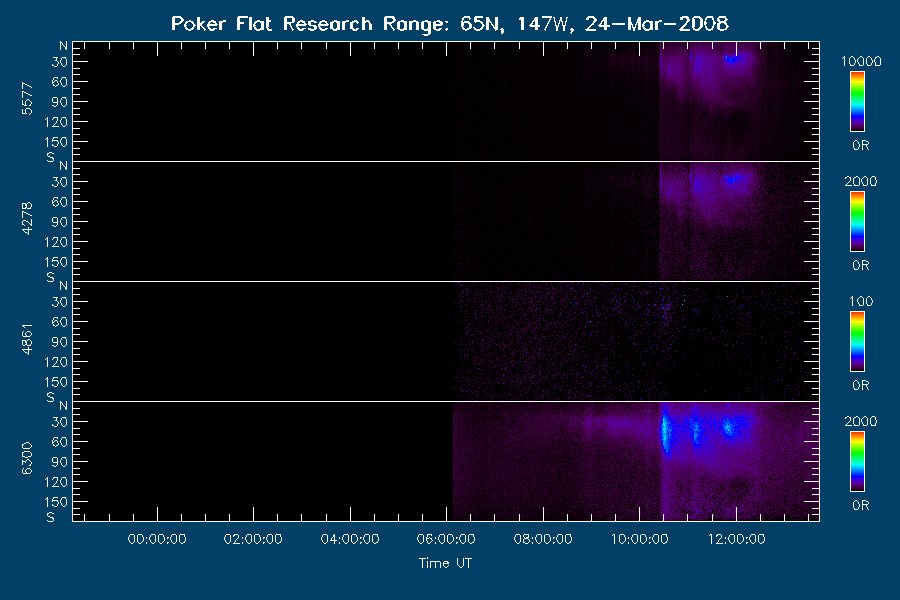This screenshot has height=600, width=900.
Task: Click the S label of the 4278 panel
Action: pyautogui.click(x=51, y=277)
